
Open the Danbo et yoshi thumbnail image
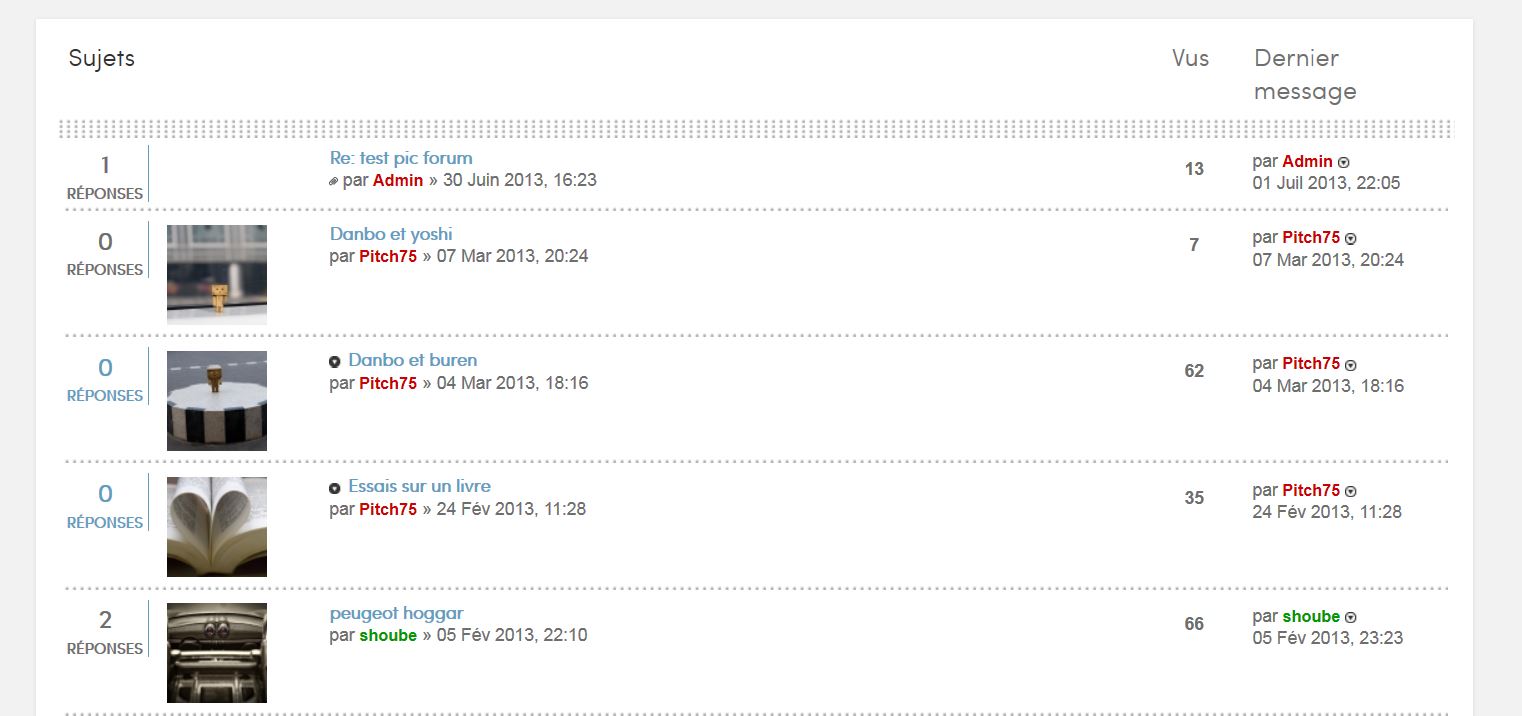pyautogui.click(x=217, y=274)
